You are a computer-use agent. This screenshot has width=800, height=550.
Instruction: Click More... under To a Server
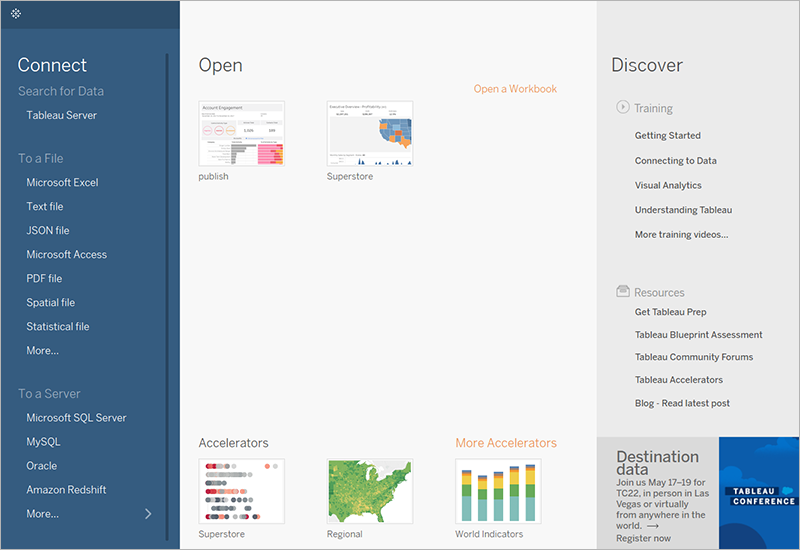pyautogui.click(x=42, y=514)
